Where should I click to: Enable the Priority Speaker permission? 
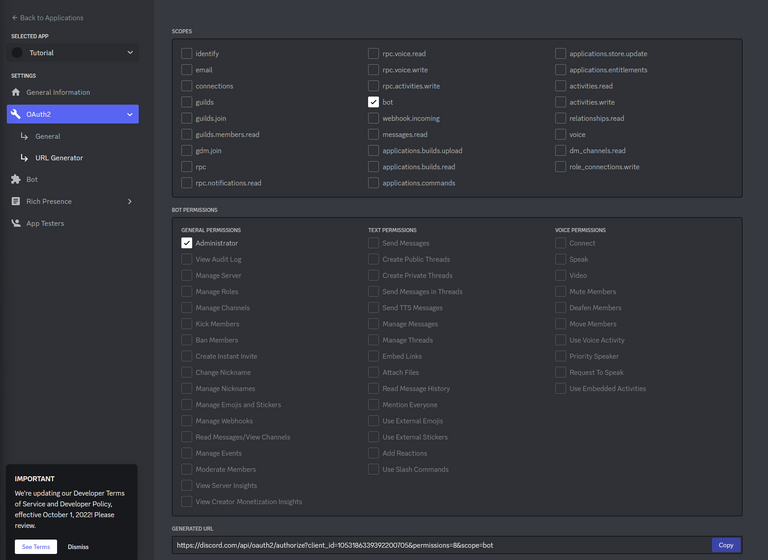click(x=560, y=356)
